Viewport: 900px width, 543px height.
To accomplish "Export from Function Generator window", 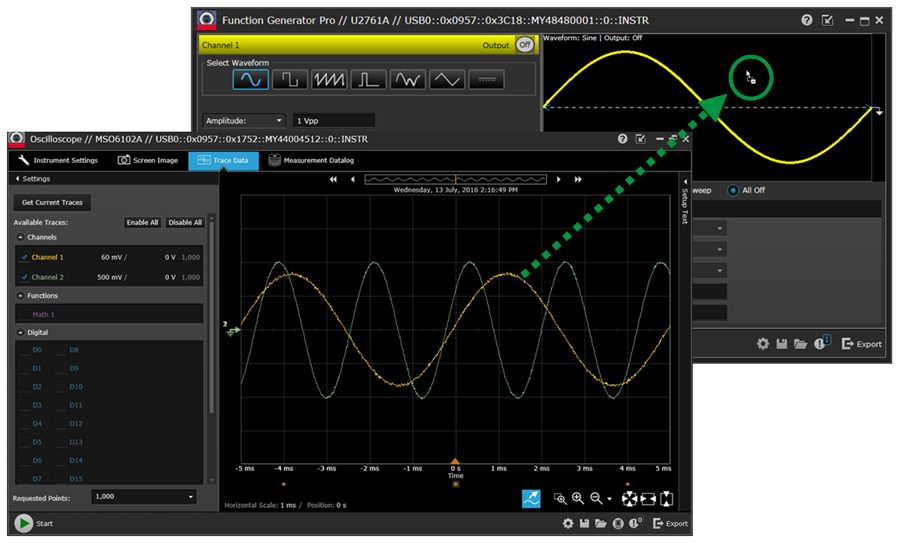I will click(x=862, y=344).
